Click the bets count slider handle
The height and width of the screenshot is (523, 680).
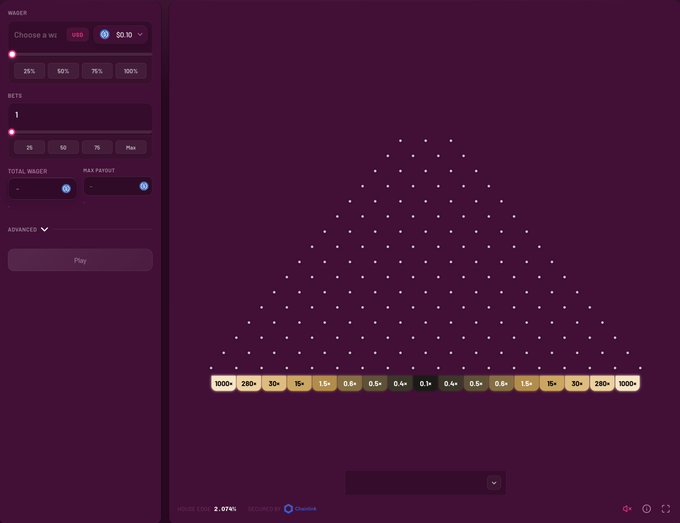tap(12, 132)
